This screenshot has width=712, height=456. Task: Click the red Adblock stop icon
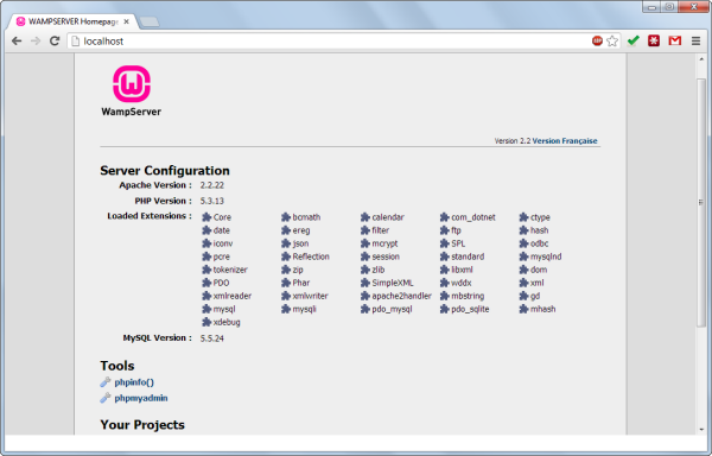(597, 41)
